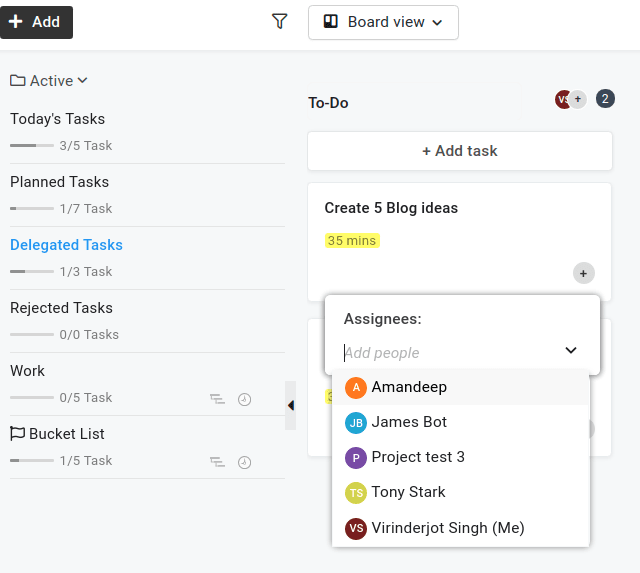This screenshot has width=640, height=573.
Task: Open the Board view dropdown
Action: (x=383, y=22)
